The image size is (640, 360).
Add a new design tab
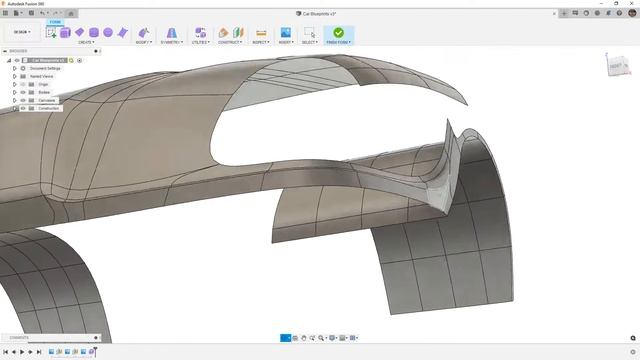(564, 13)
